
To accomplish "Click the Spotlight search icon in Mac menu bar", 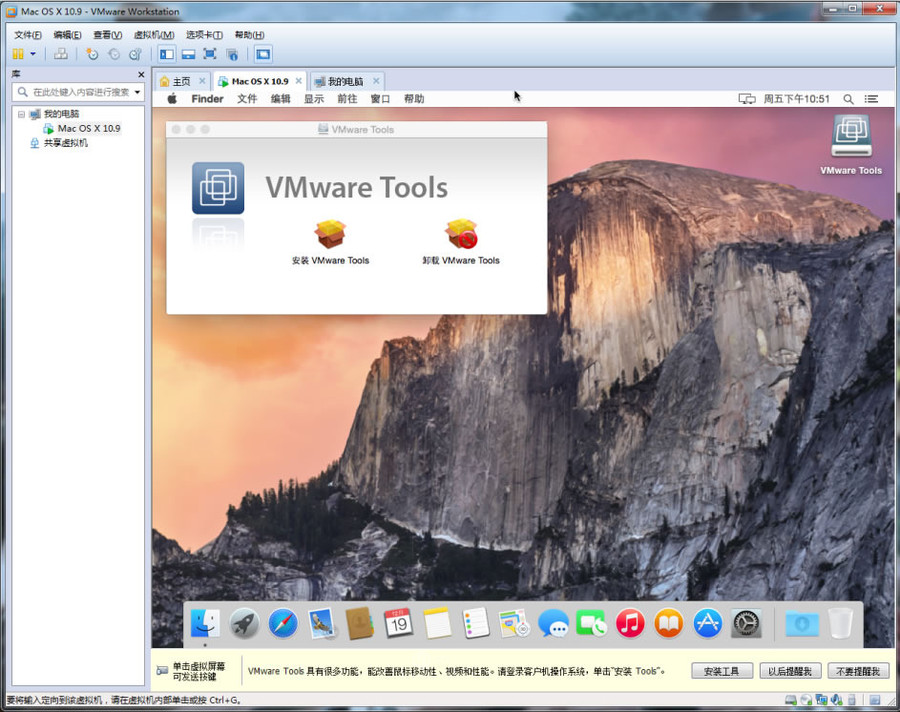I will [848, 99].
